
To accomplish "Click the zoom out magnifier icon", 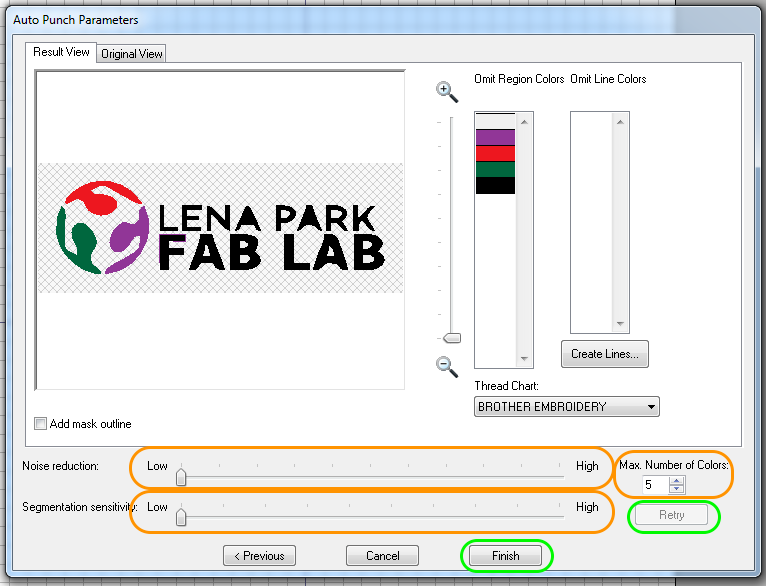I will [447, 366].
